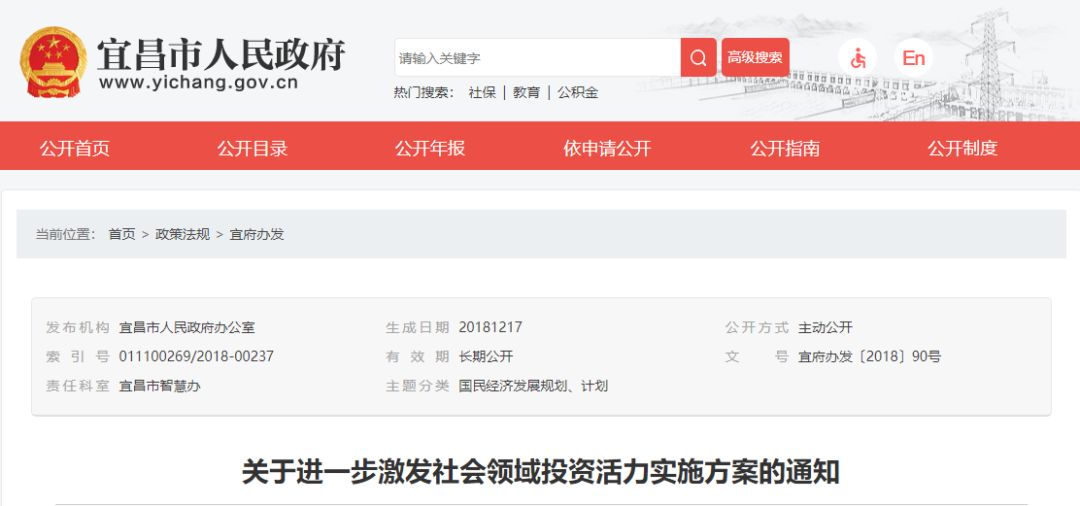
Task: Focus the keyword search input field
Action: point(537,58)
